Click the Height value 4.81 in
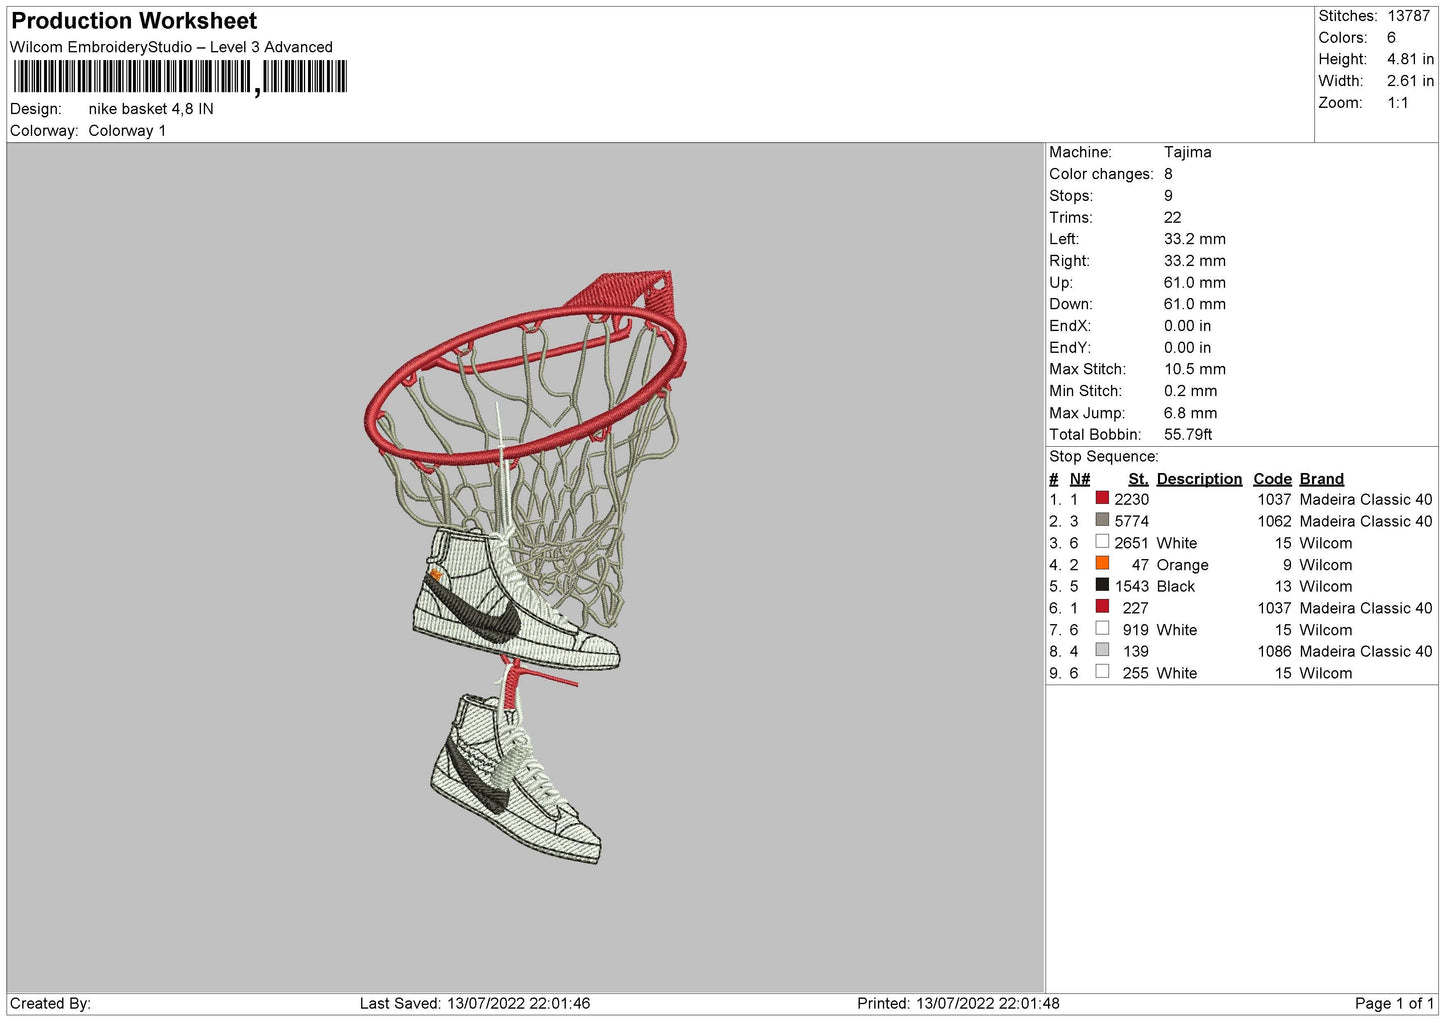This screenshot has width=1445, height=1021. coord(1410,60)
